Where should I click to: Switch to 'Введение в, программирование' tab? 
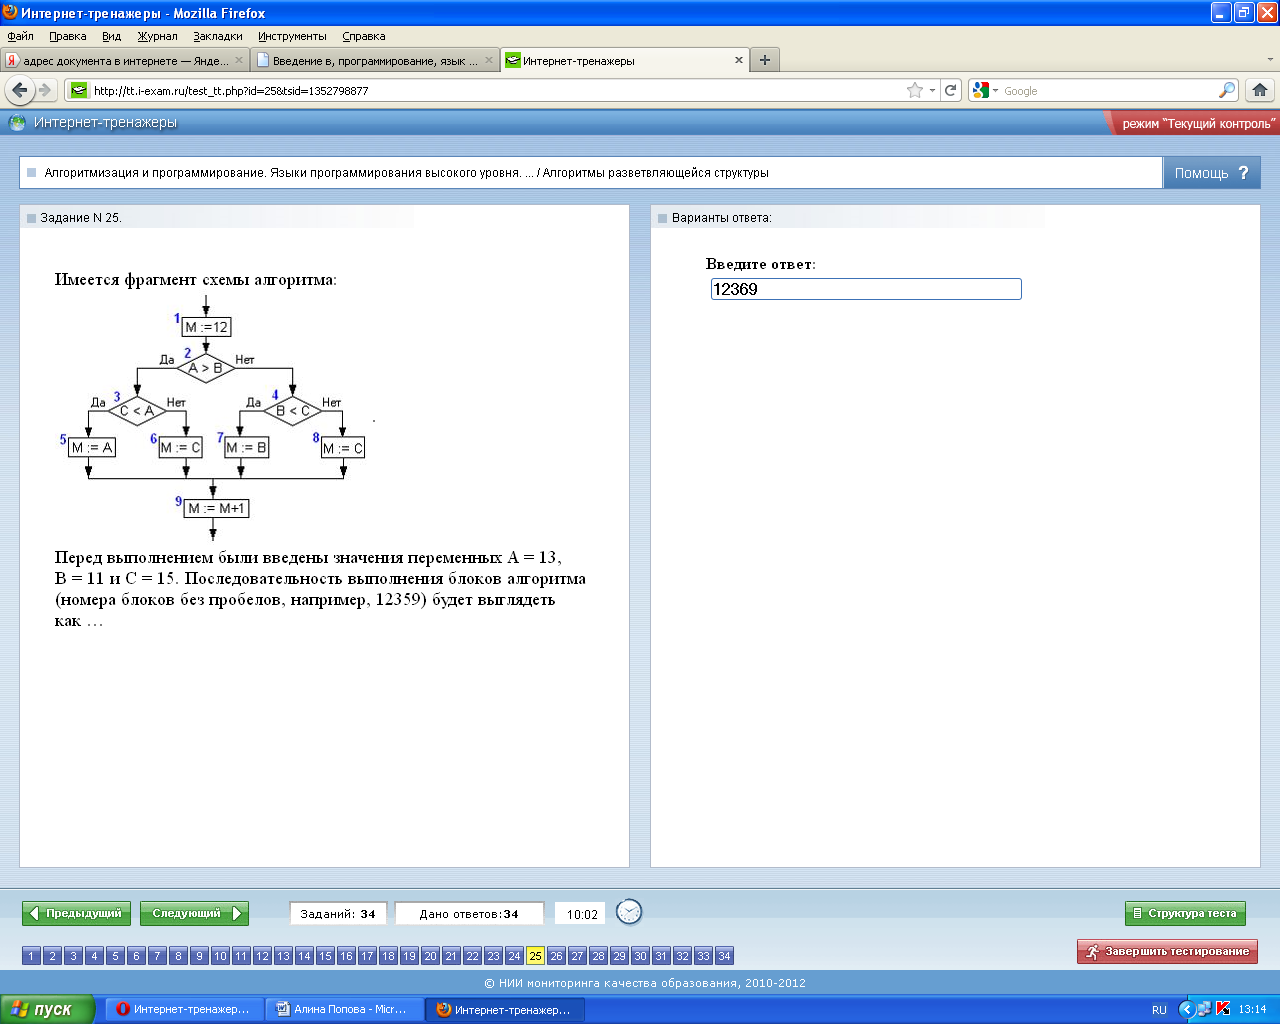click(375, 60)
